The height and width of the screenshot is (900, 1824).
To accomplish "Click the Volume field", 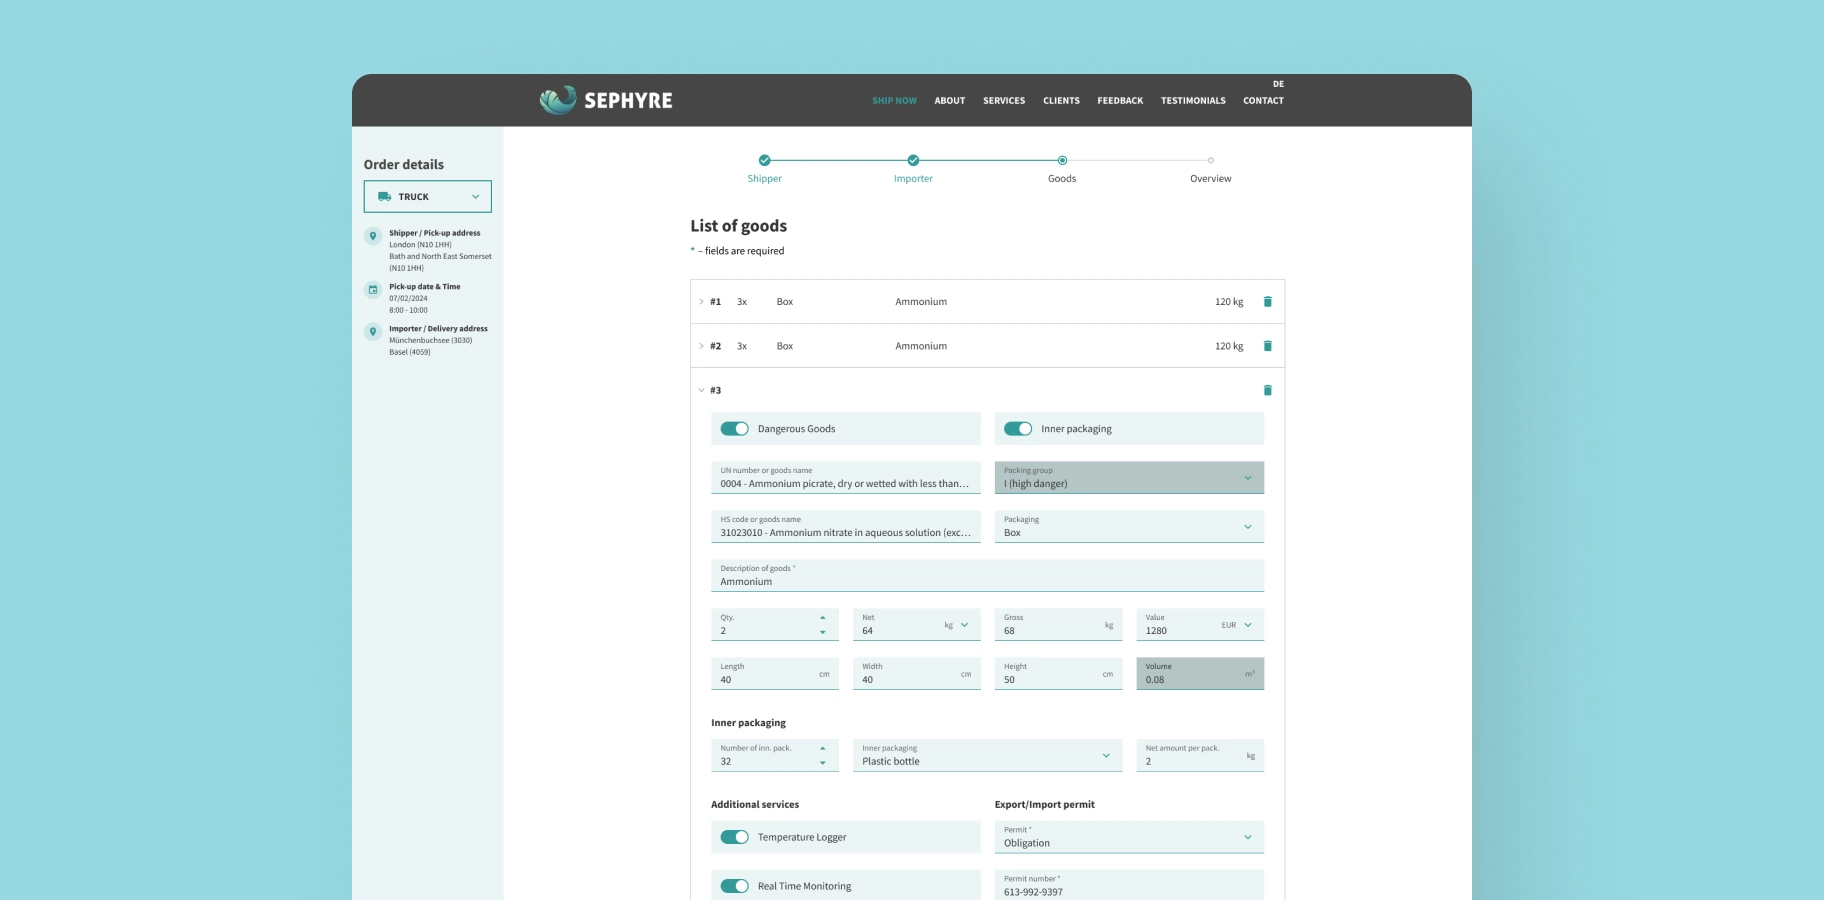I will coord(1200,674).
